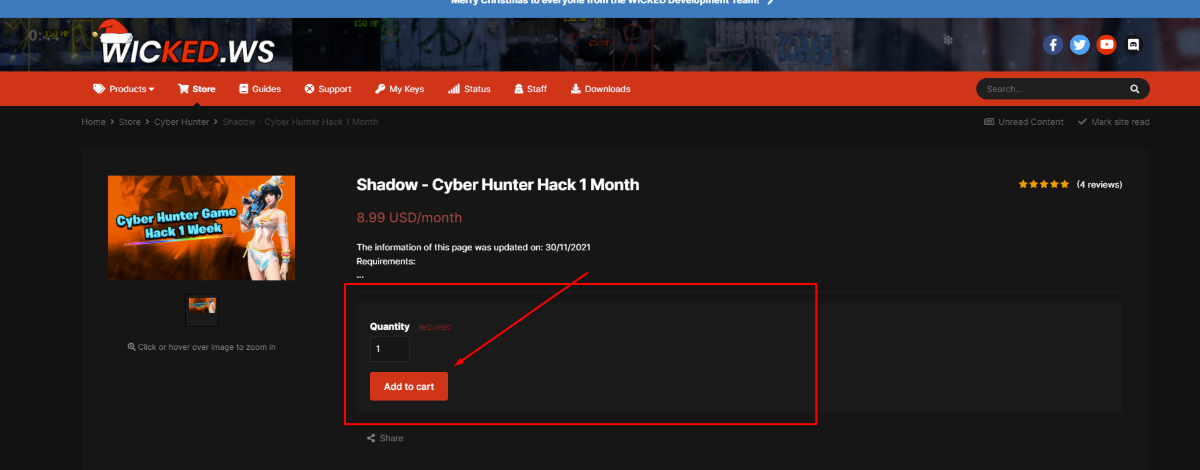Click the 'Requirements:' text
Image resolution: width=1200 pixels, height=470 pixels.
(x=385, y=261)
